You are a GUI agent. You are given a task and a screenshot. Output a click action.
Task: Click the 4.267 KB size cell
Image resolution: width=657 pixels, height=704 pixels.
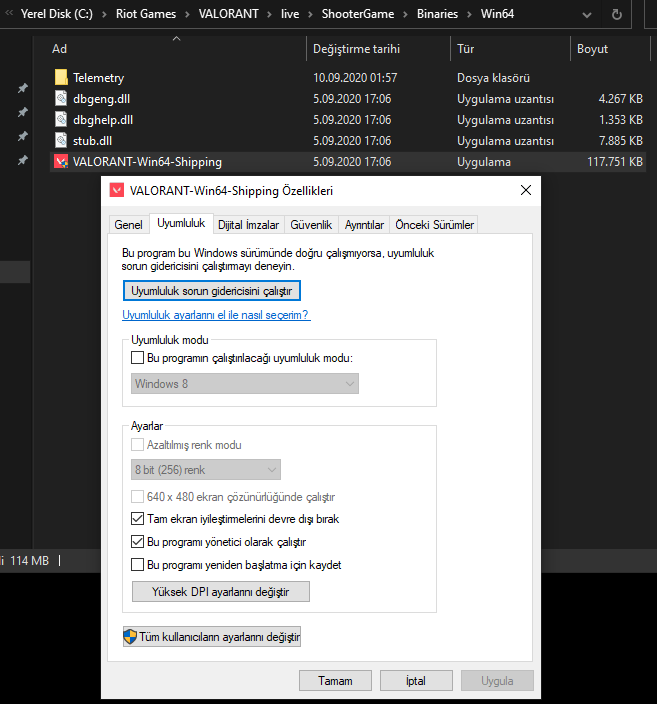[x=621, y=98]
